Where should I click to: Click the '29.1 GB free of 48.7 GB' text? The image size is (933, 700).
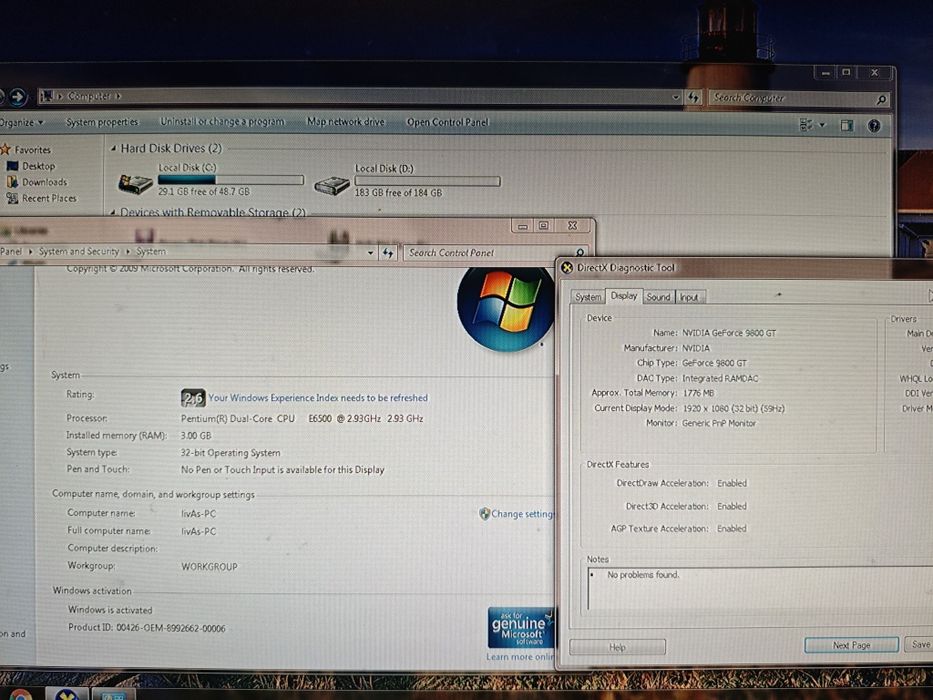coord(204,192)
